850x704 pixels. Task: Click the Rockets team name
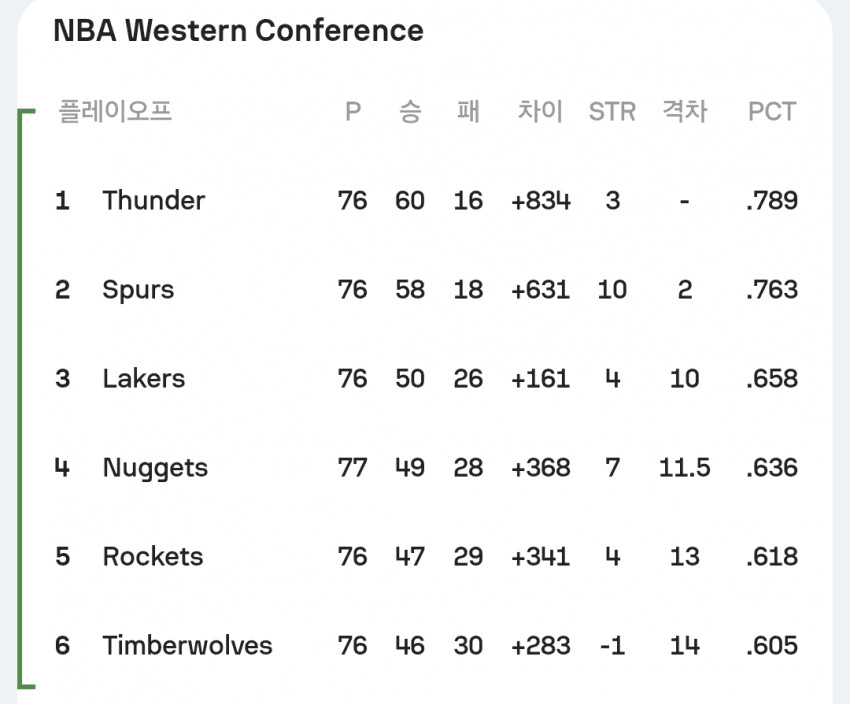click(152, 557)
